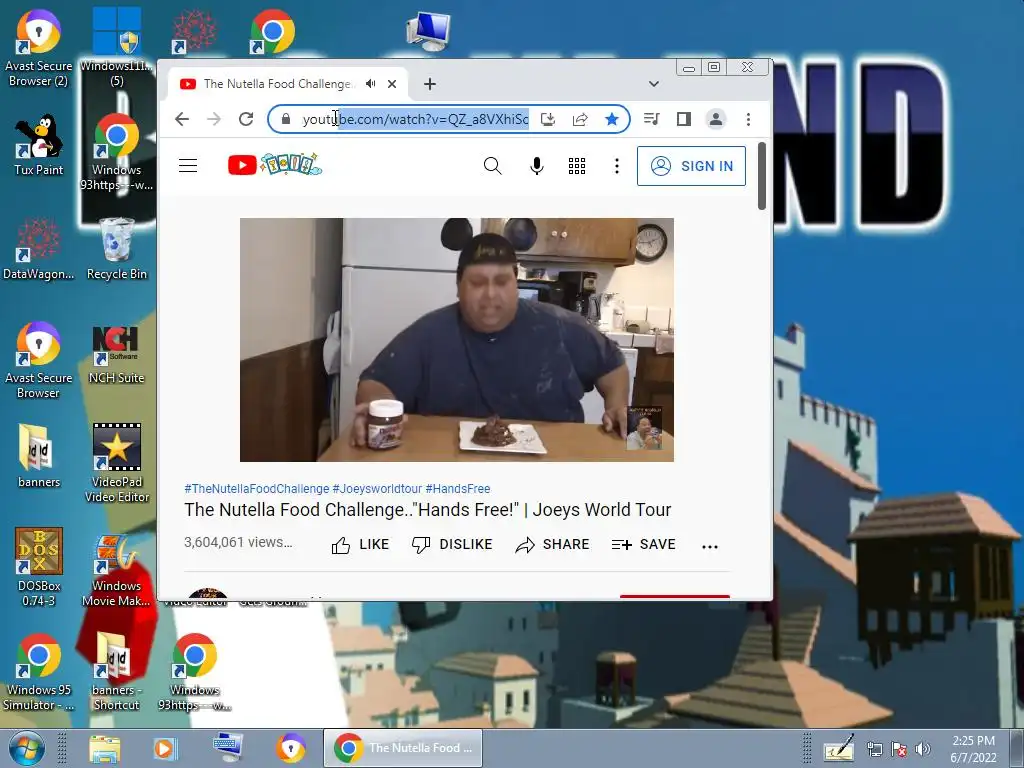Like the video
The width and height of the screenshot is (1024, 768).
(x=360, y=545)
